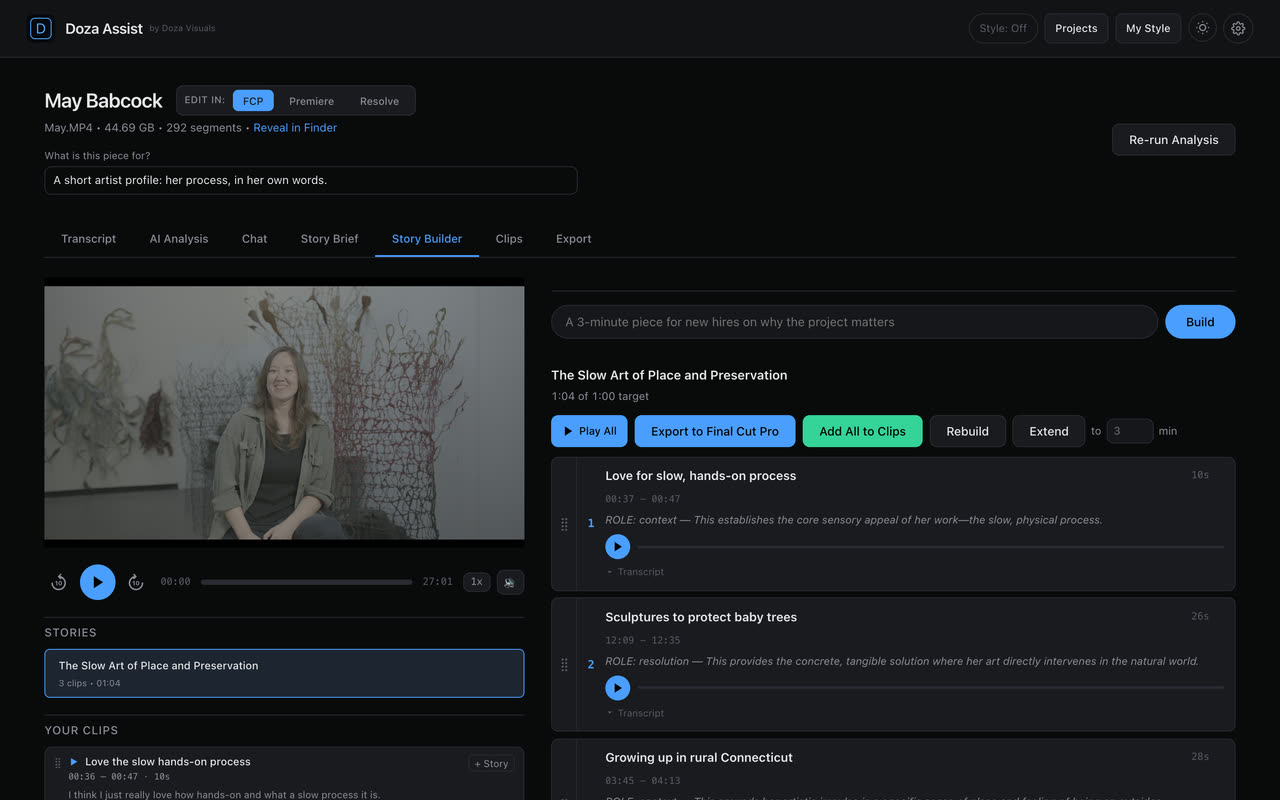Click the Doza Assist logo icon

[40, 28]
